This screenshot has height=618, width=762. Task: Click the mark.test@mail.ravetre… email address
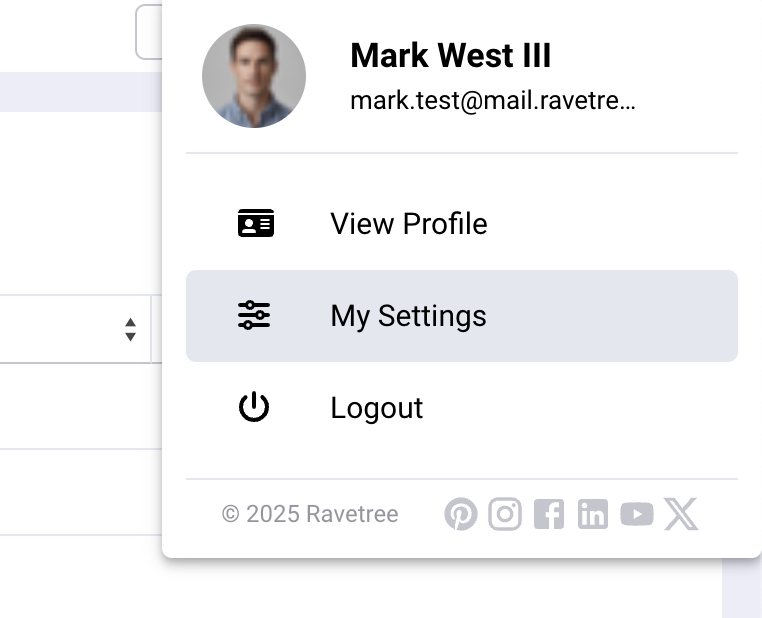(492, 101)
